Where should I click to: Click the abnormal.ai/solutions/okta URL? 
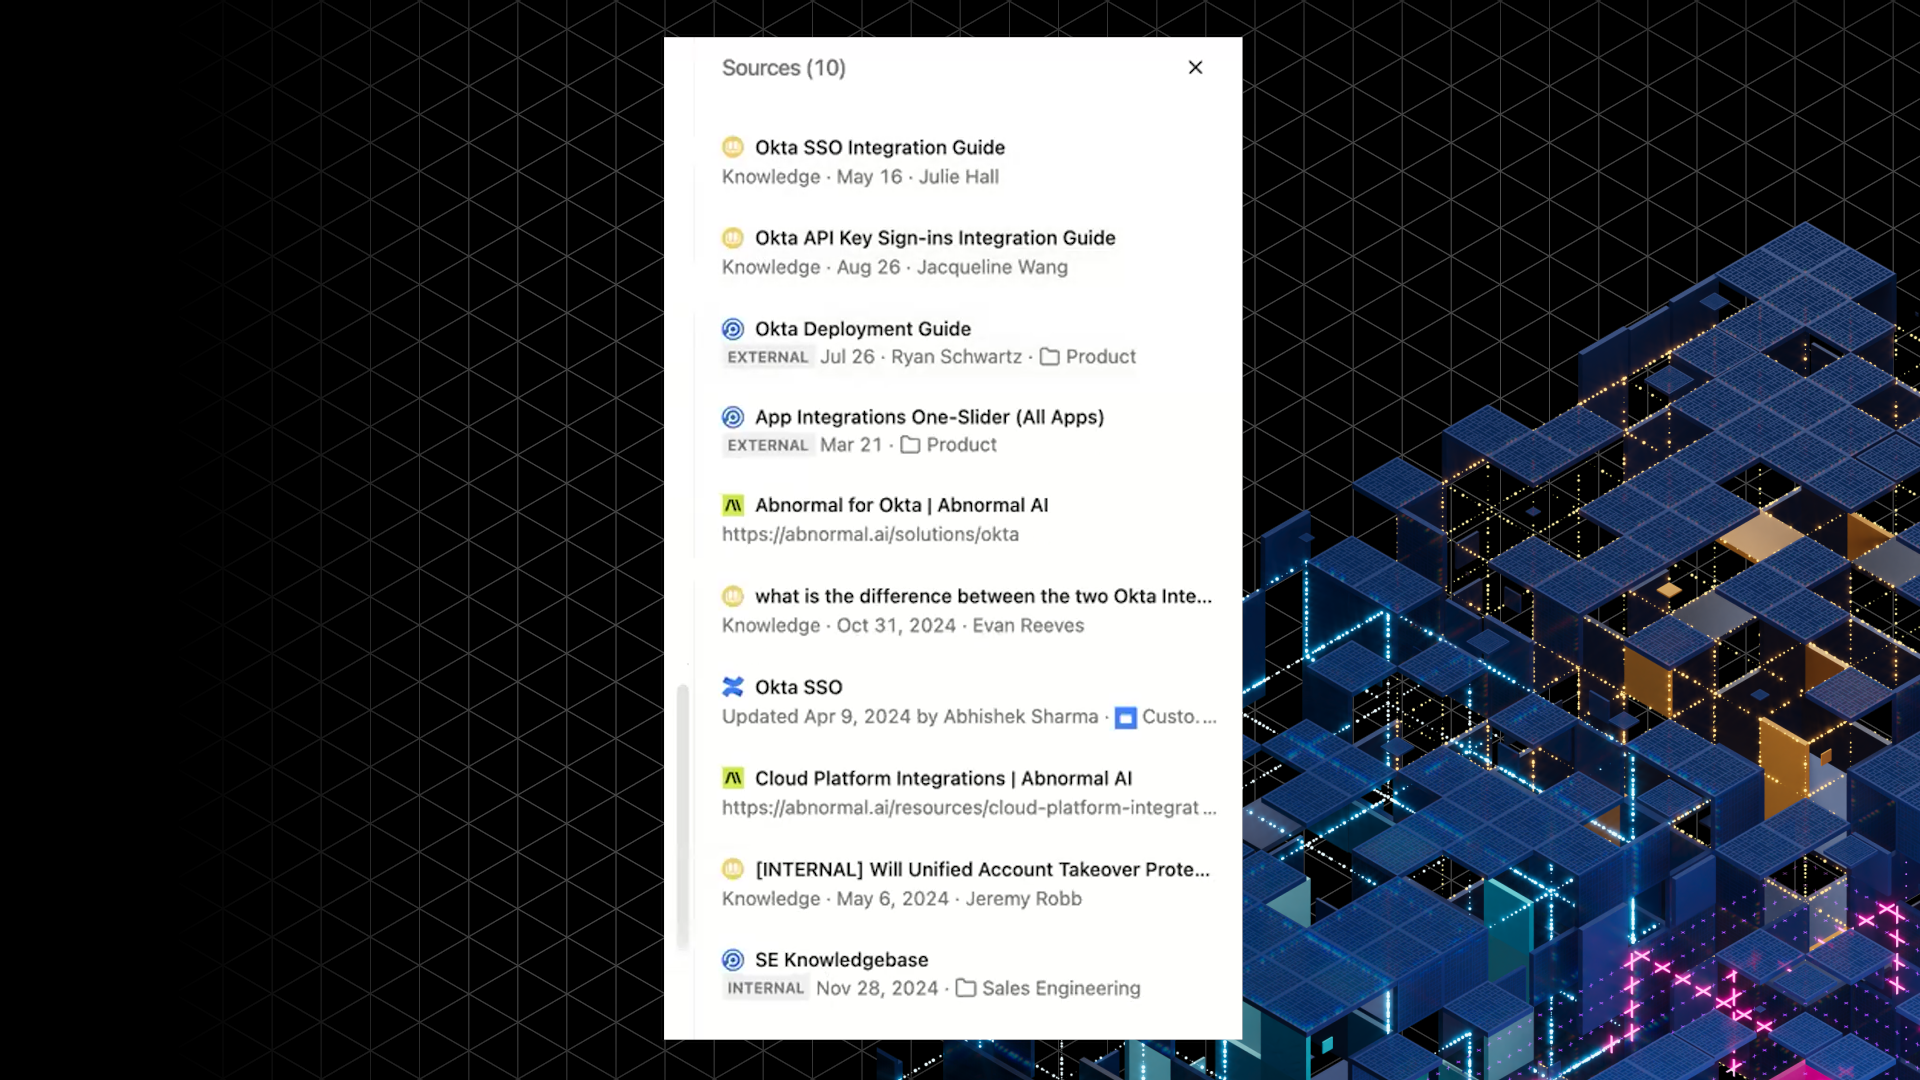point(870,534)
